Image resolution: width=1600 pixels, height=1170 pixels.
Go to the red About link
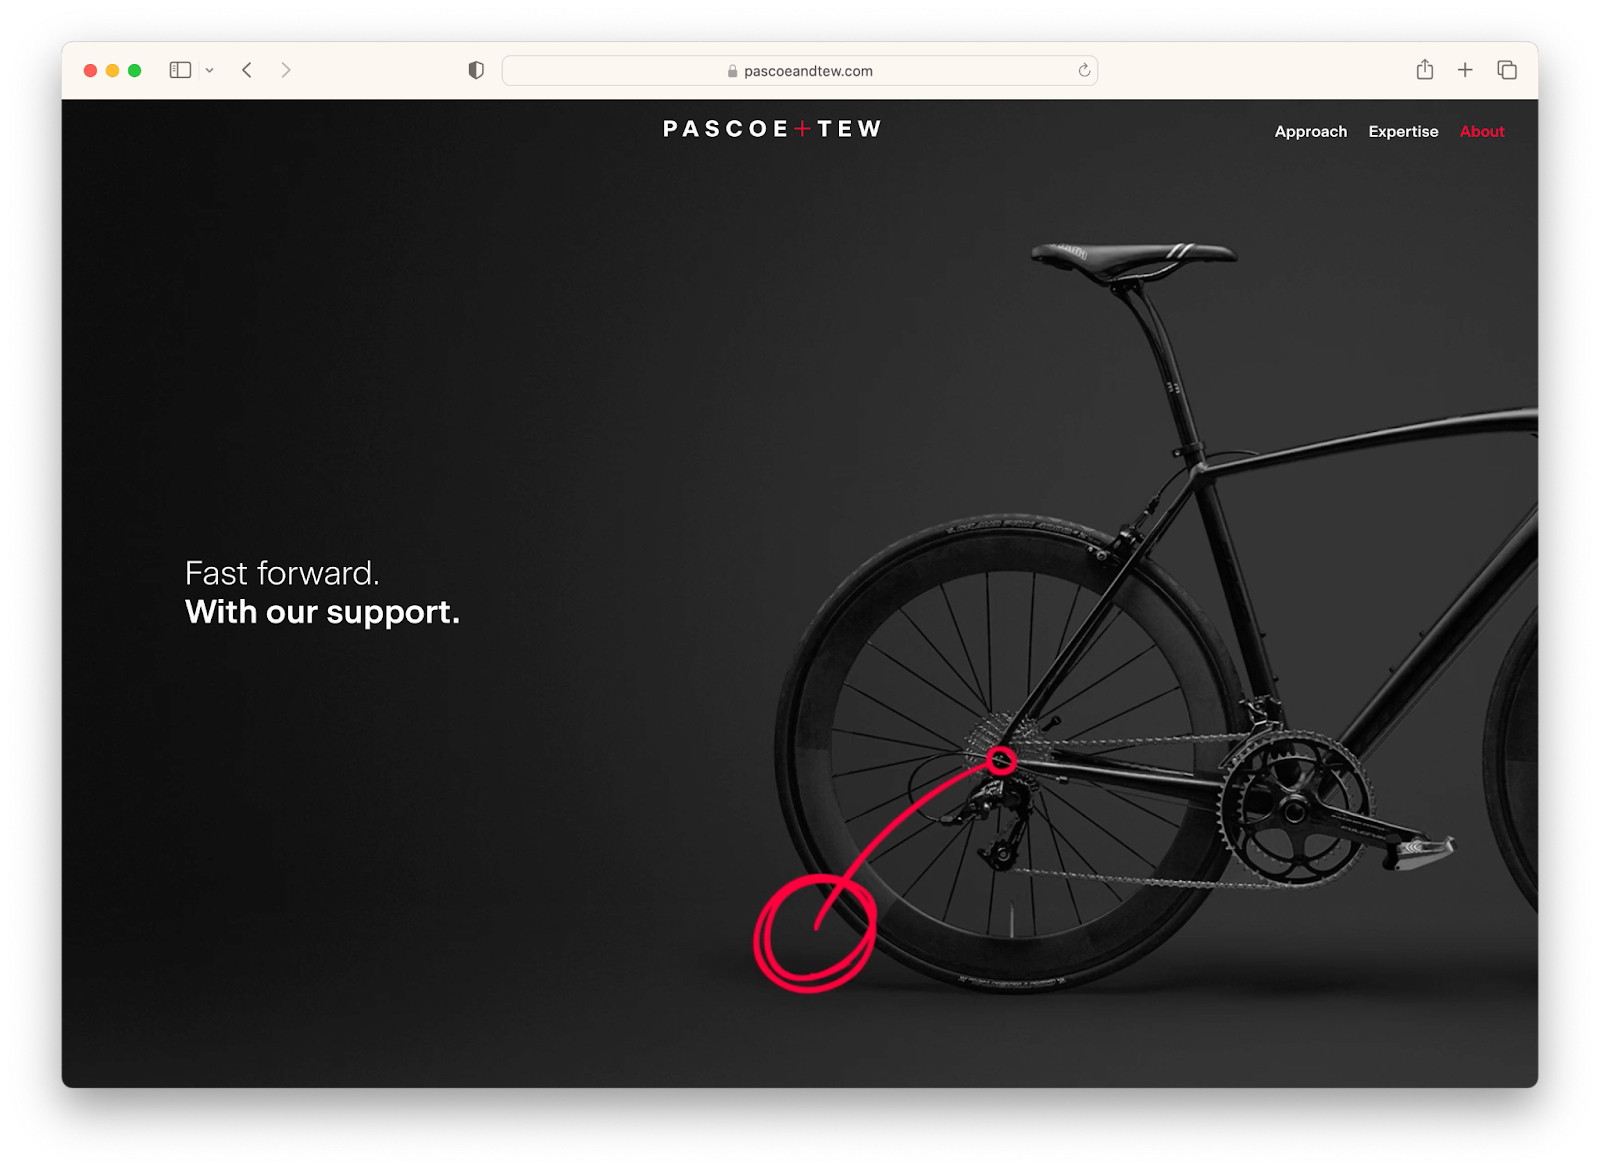coord(1482,132)
